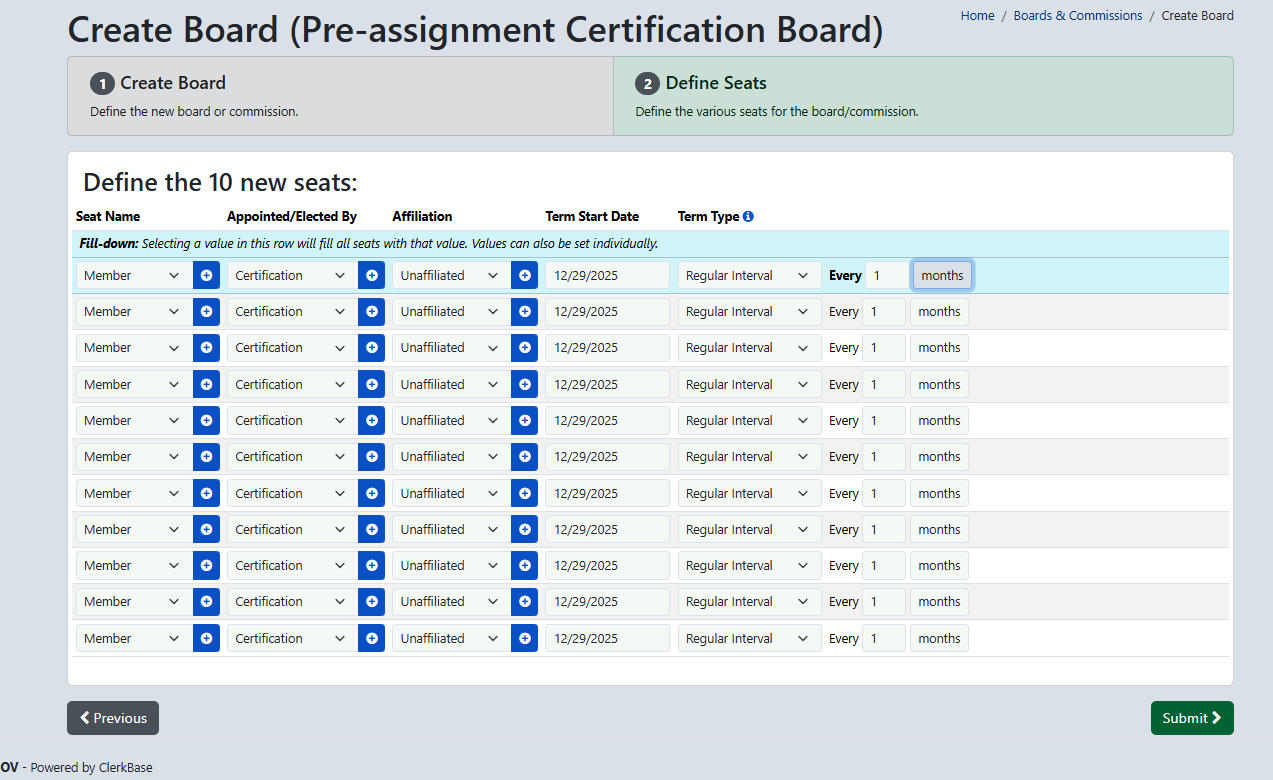
Task: Add new appointer in fill-down row
Action: tap(371, 275)
